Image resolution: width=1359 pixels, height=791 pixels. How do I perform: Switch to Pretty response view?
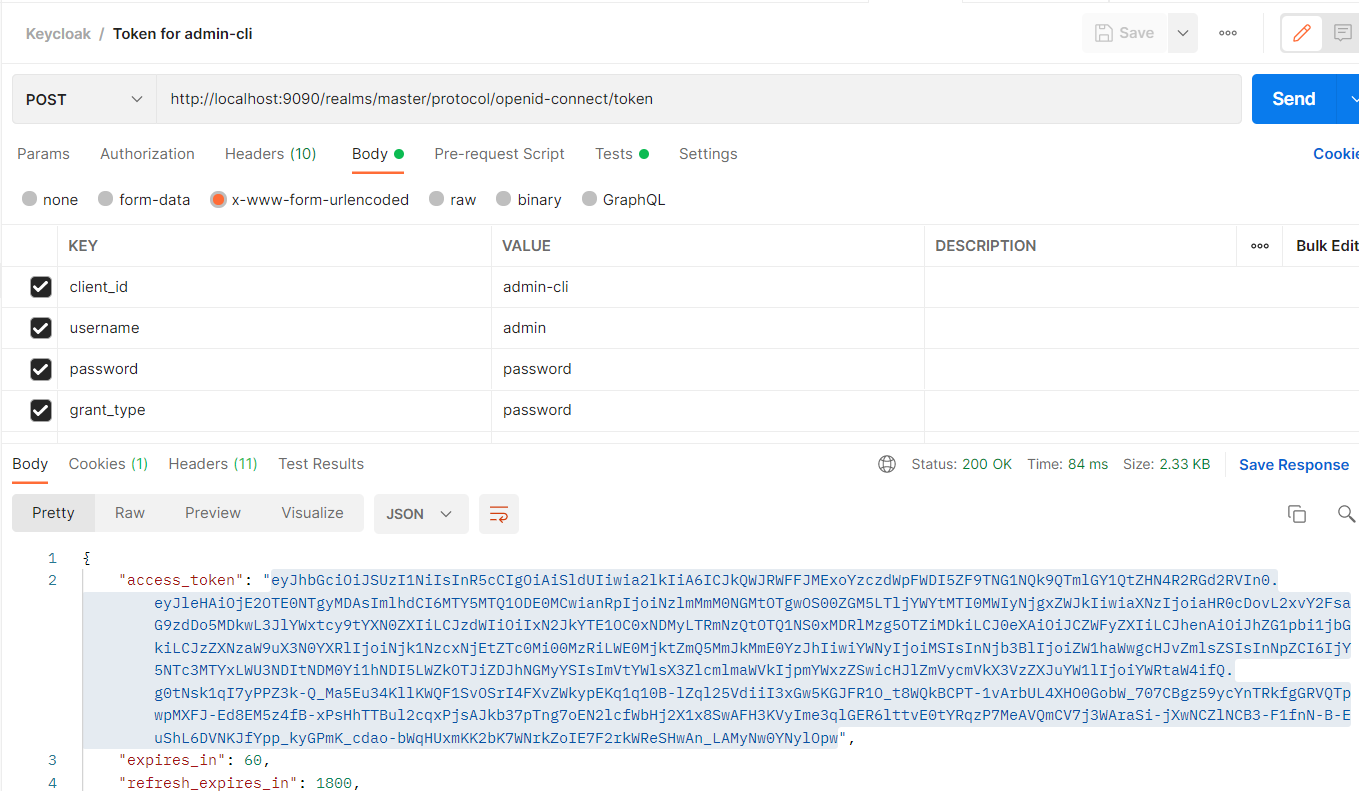tap(53, 513)
